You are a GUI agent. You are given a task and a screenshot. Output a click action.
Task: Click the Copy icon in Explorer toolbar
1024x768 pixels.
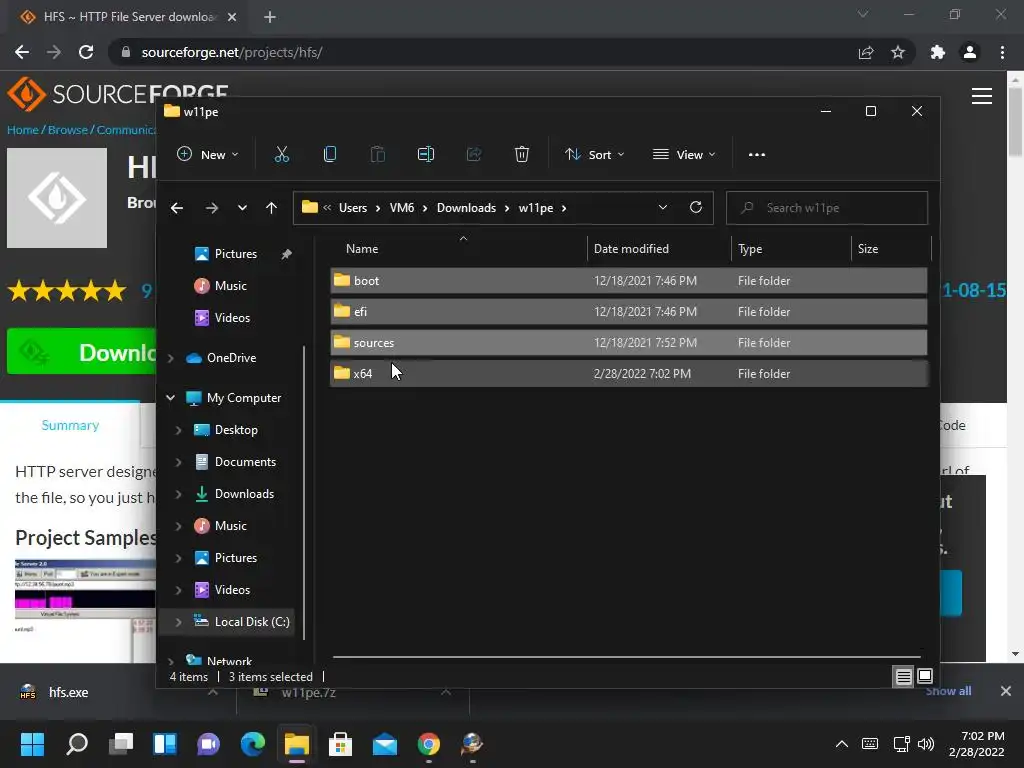coord(330,155)
